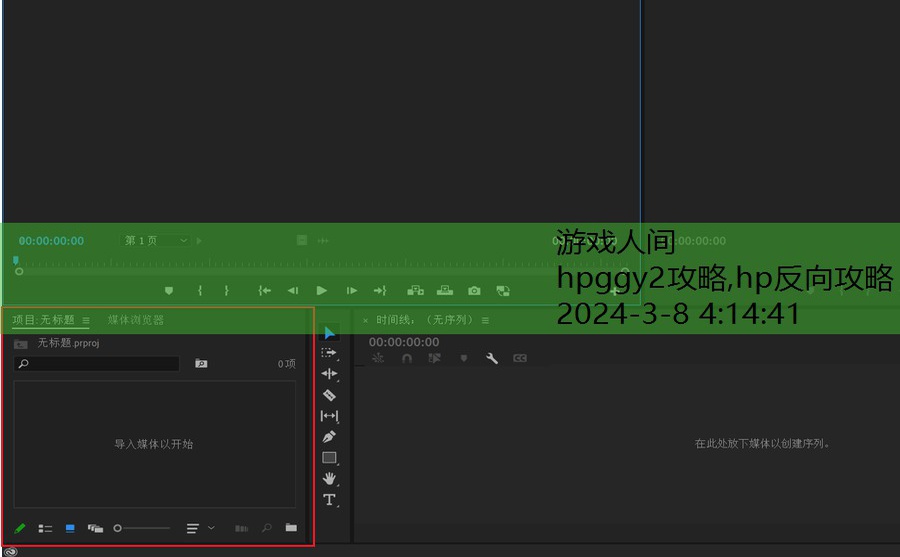Click the sort icons button
This screenshot has width=900, height=557.
(x=193, y=528)
